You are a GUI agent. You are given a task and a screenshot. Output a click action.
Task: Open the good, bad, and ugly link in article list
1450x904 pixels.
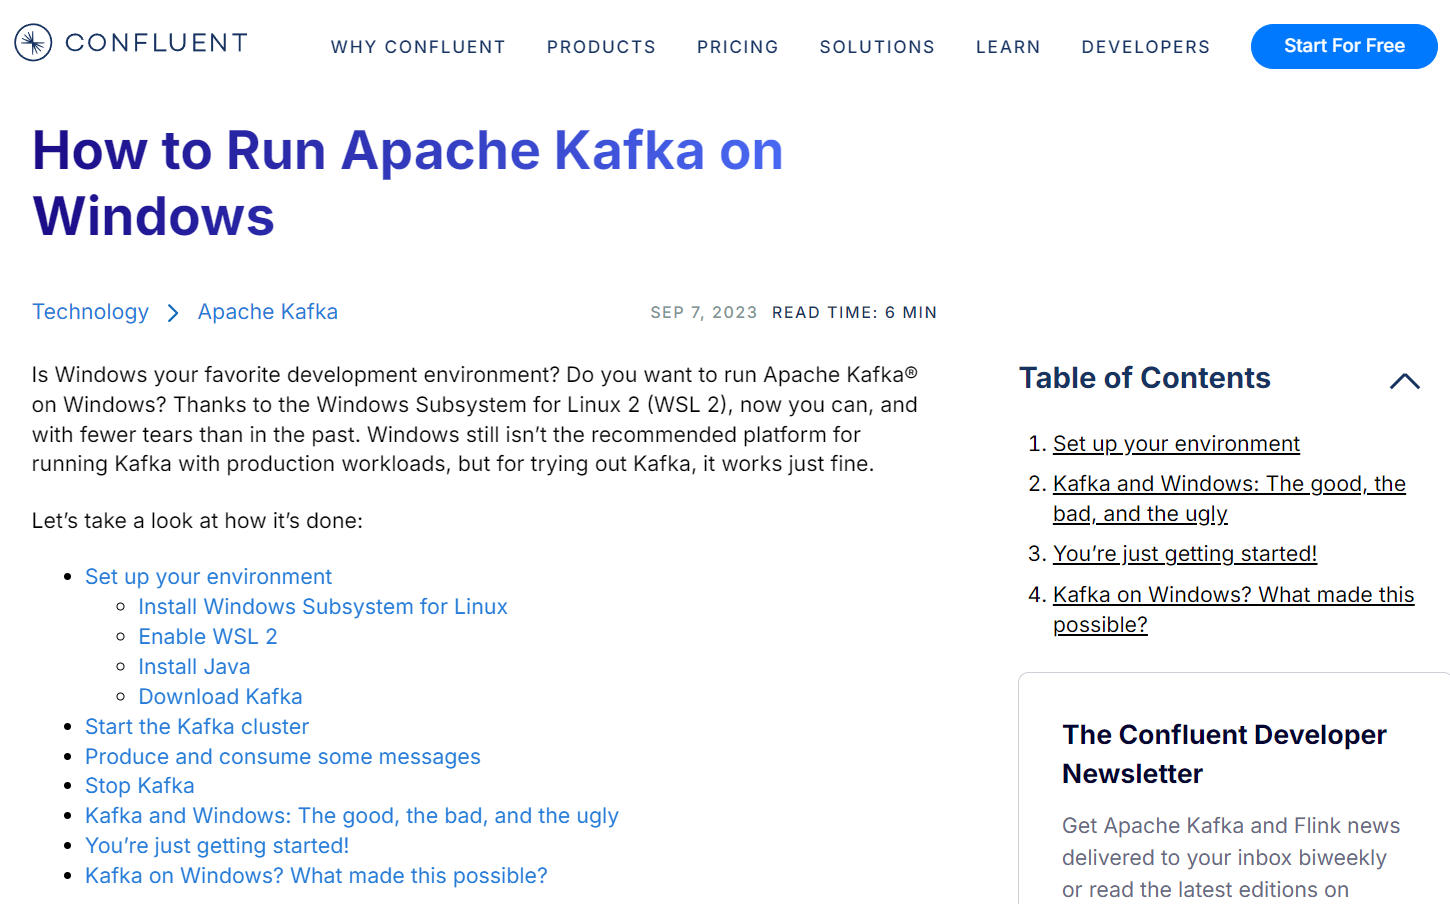[352, 816]
